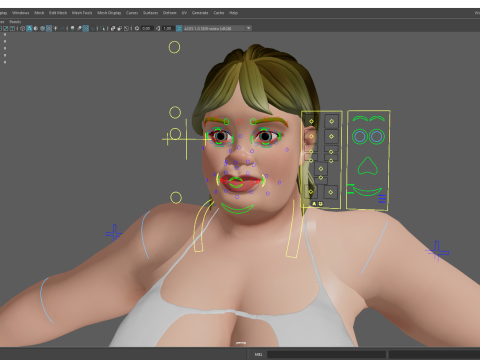This screenshot has width=480, height=360.
Task: Select the left eye circle in face panel
Action: coord(360,136)
